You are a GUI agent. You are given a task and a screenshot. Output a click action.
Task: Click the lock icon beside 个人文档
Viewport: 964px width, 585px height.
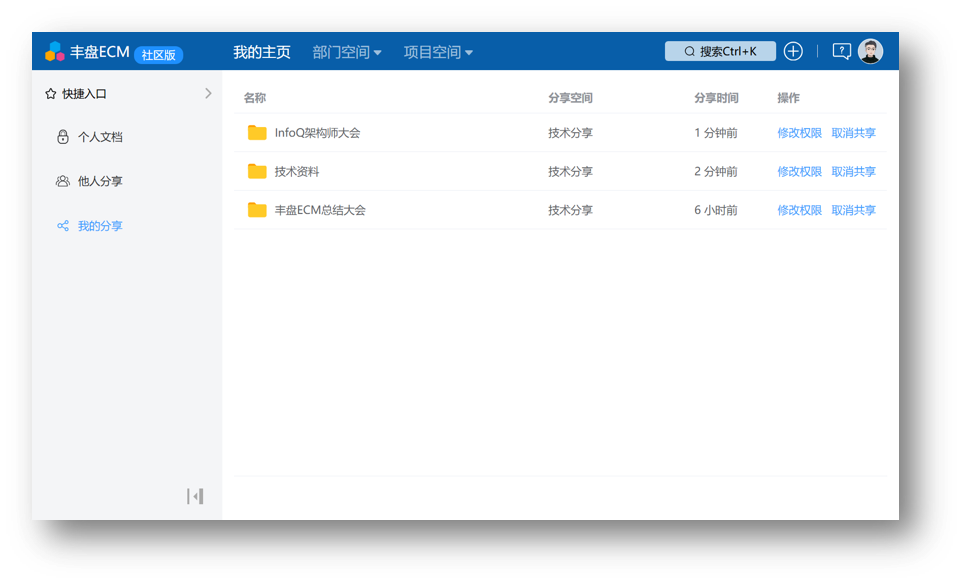click(63, 136)
